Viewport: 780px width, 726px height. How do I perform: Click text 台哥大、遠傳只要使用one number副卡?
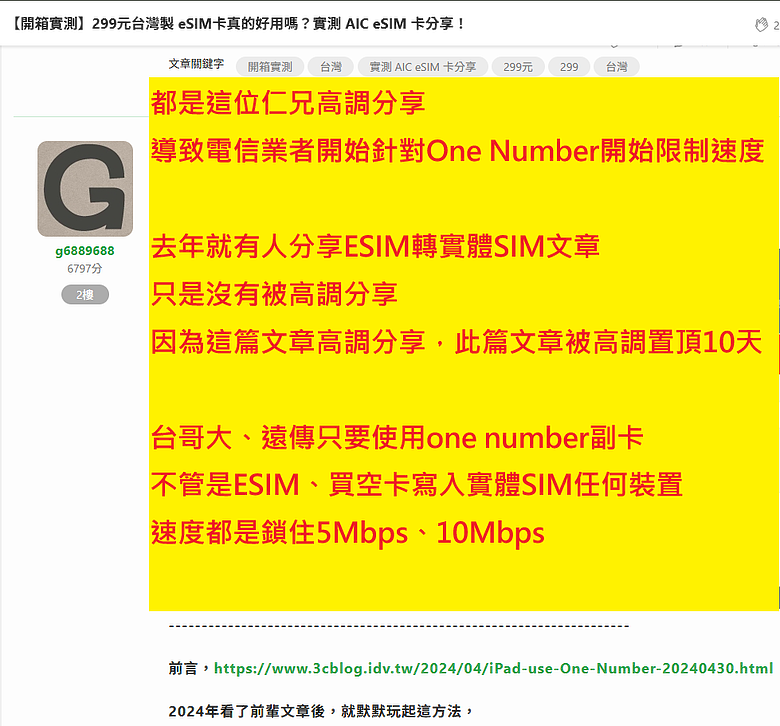[397, 438]
